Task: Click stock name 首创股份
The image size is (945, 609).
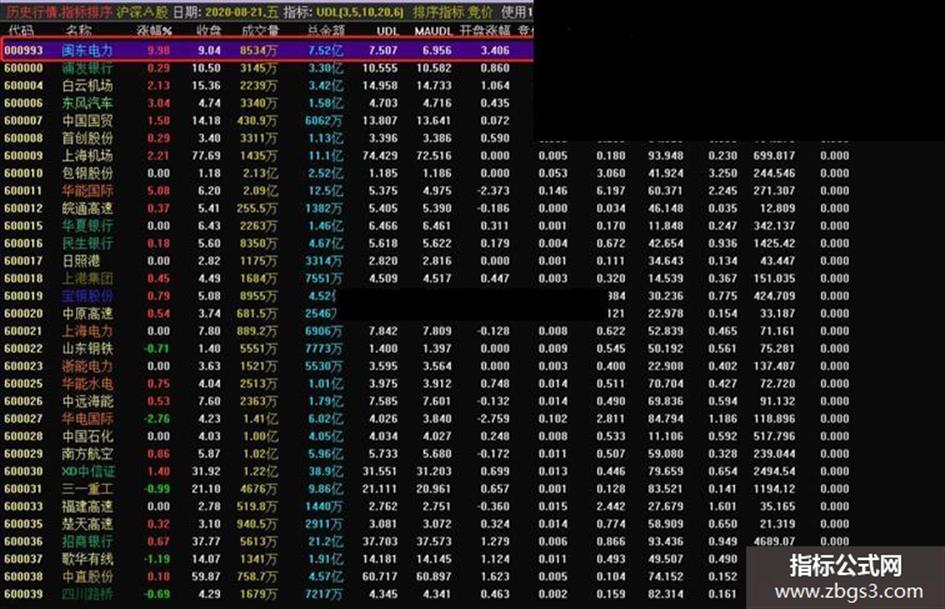Action: (x=87, y=138)
